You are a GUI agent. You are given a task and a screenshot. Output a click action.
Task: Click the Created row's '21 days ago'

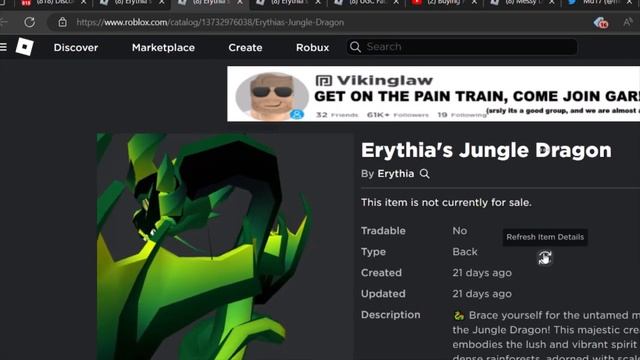coord(482,273)
